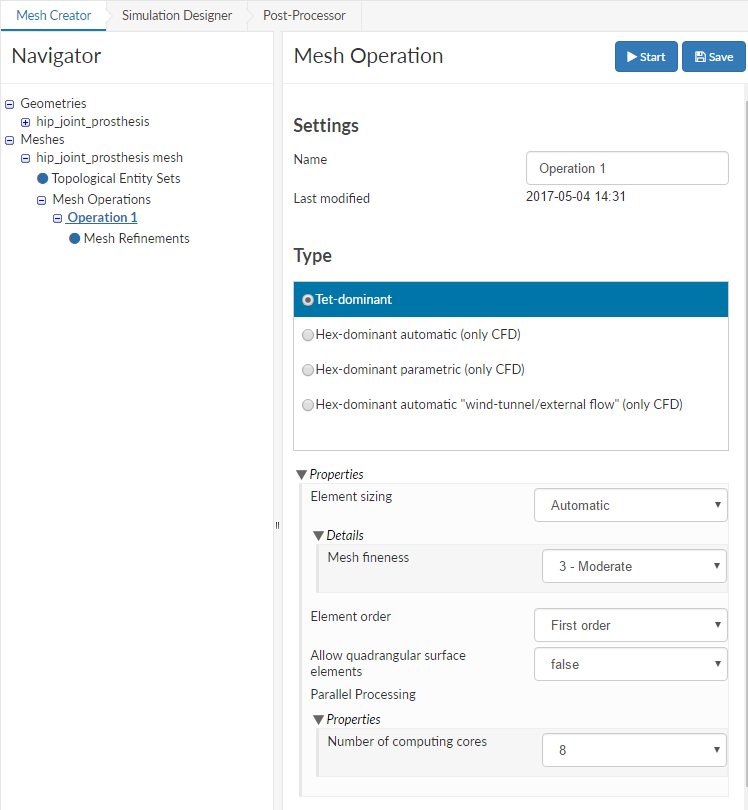748x810 pixels.
Task: Select wind-tunnel/external flow mesh type
Action: click(308, 405)
